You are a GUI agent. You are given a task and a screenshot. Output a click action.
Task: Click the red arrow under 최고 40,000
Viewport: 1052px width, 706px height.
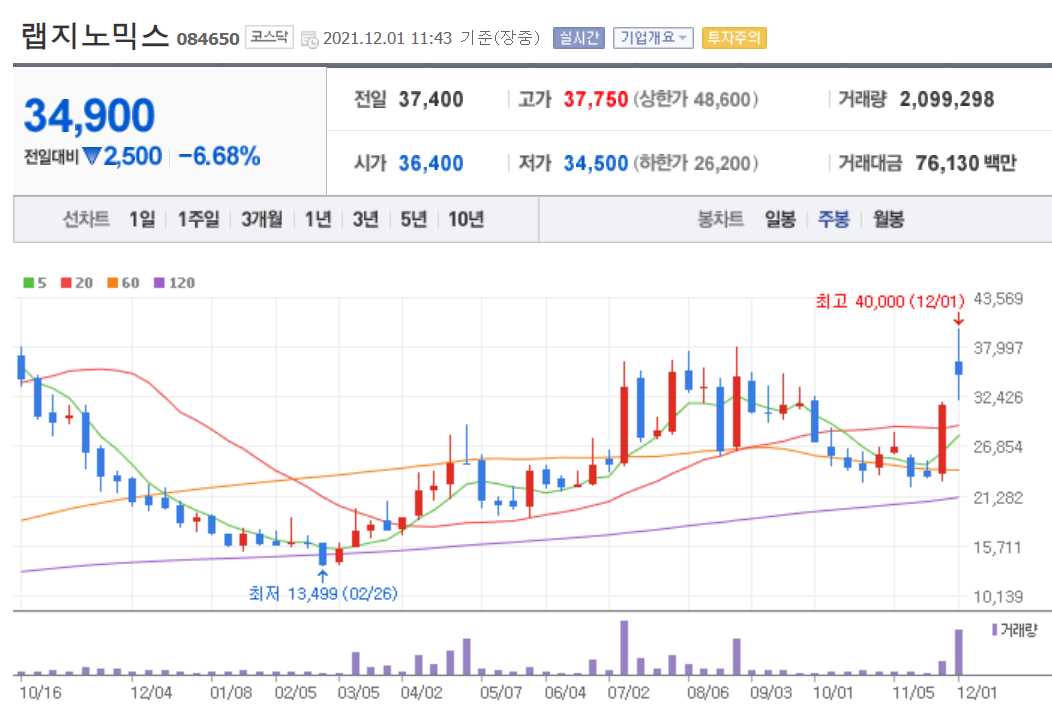pos(958,321)
